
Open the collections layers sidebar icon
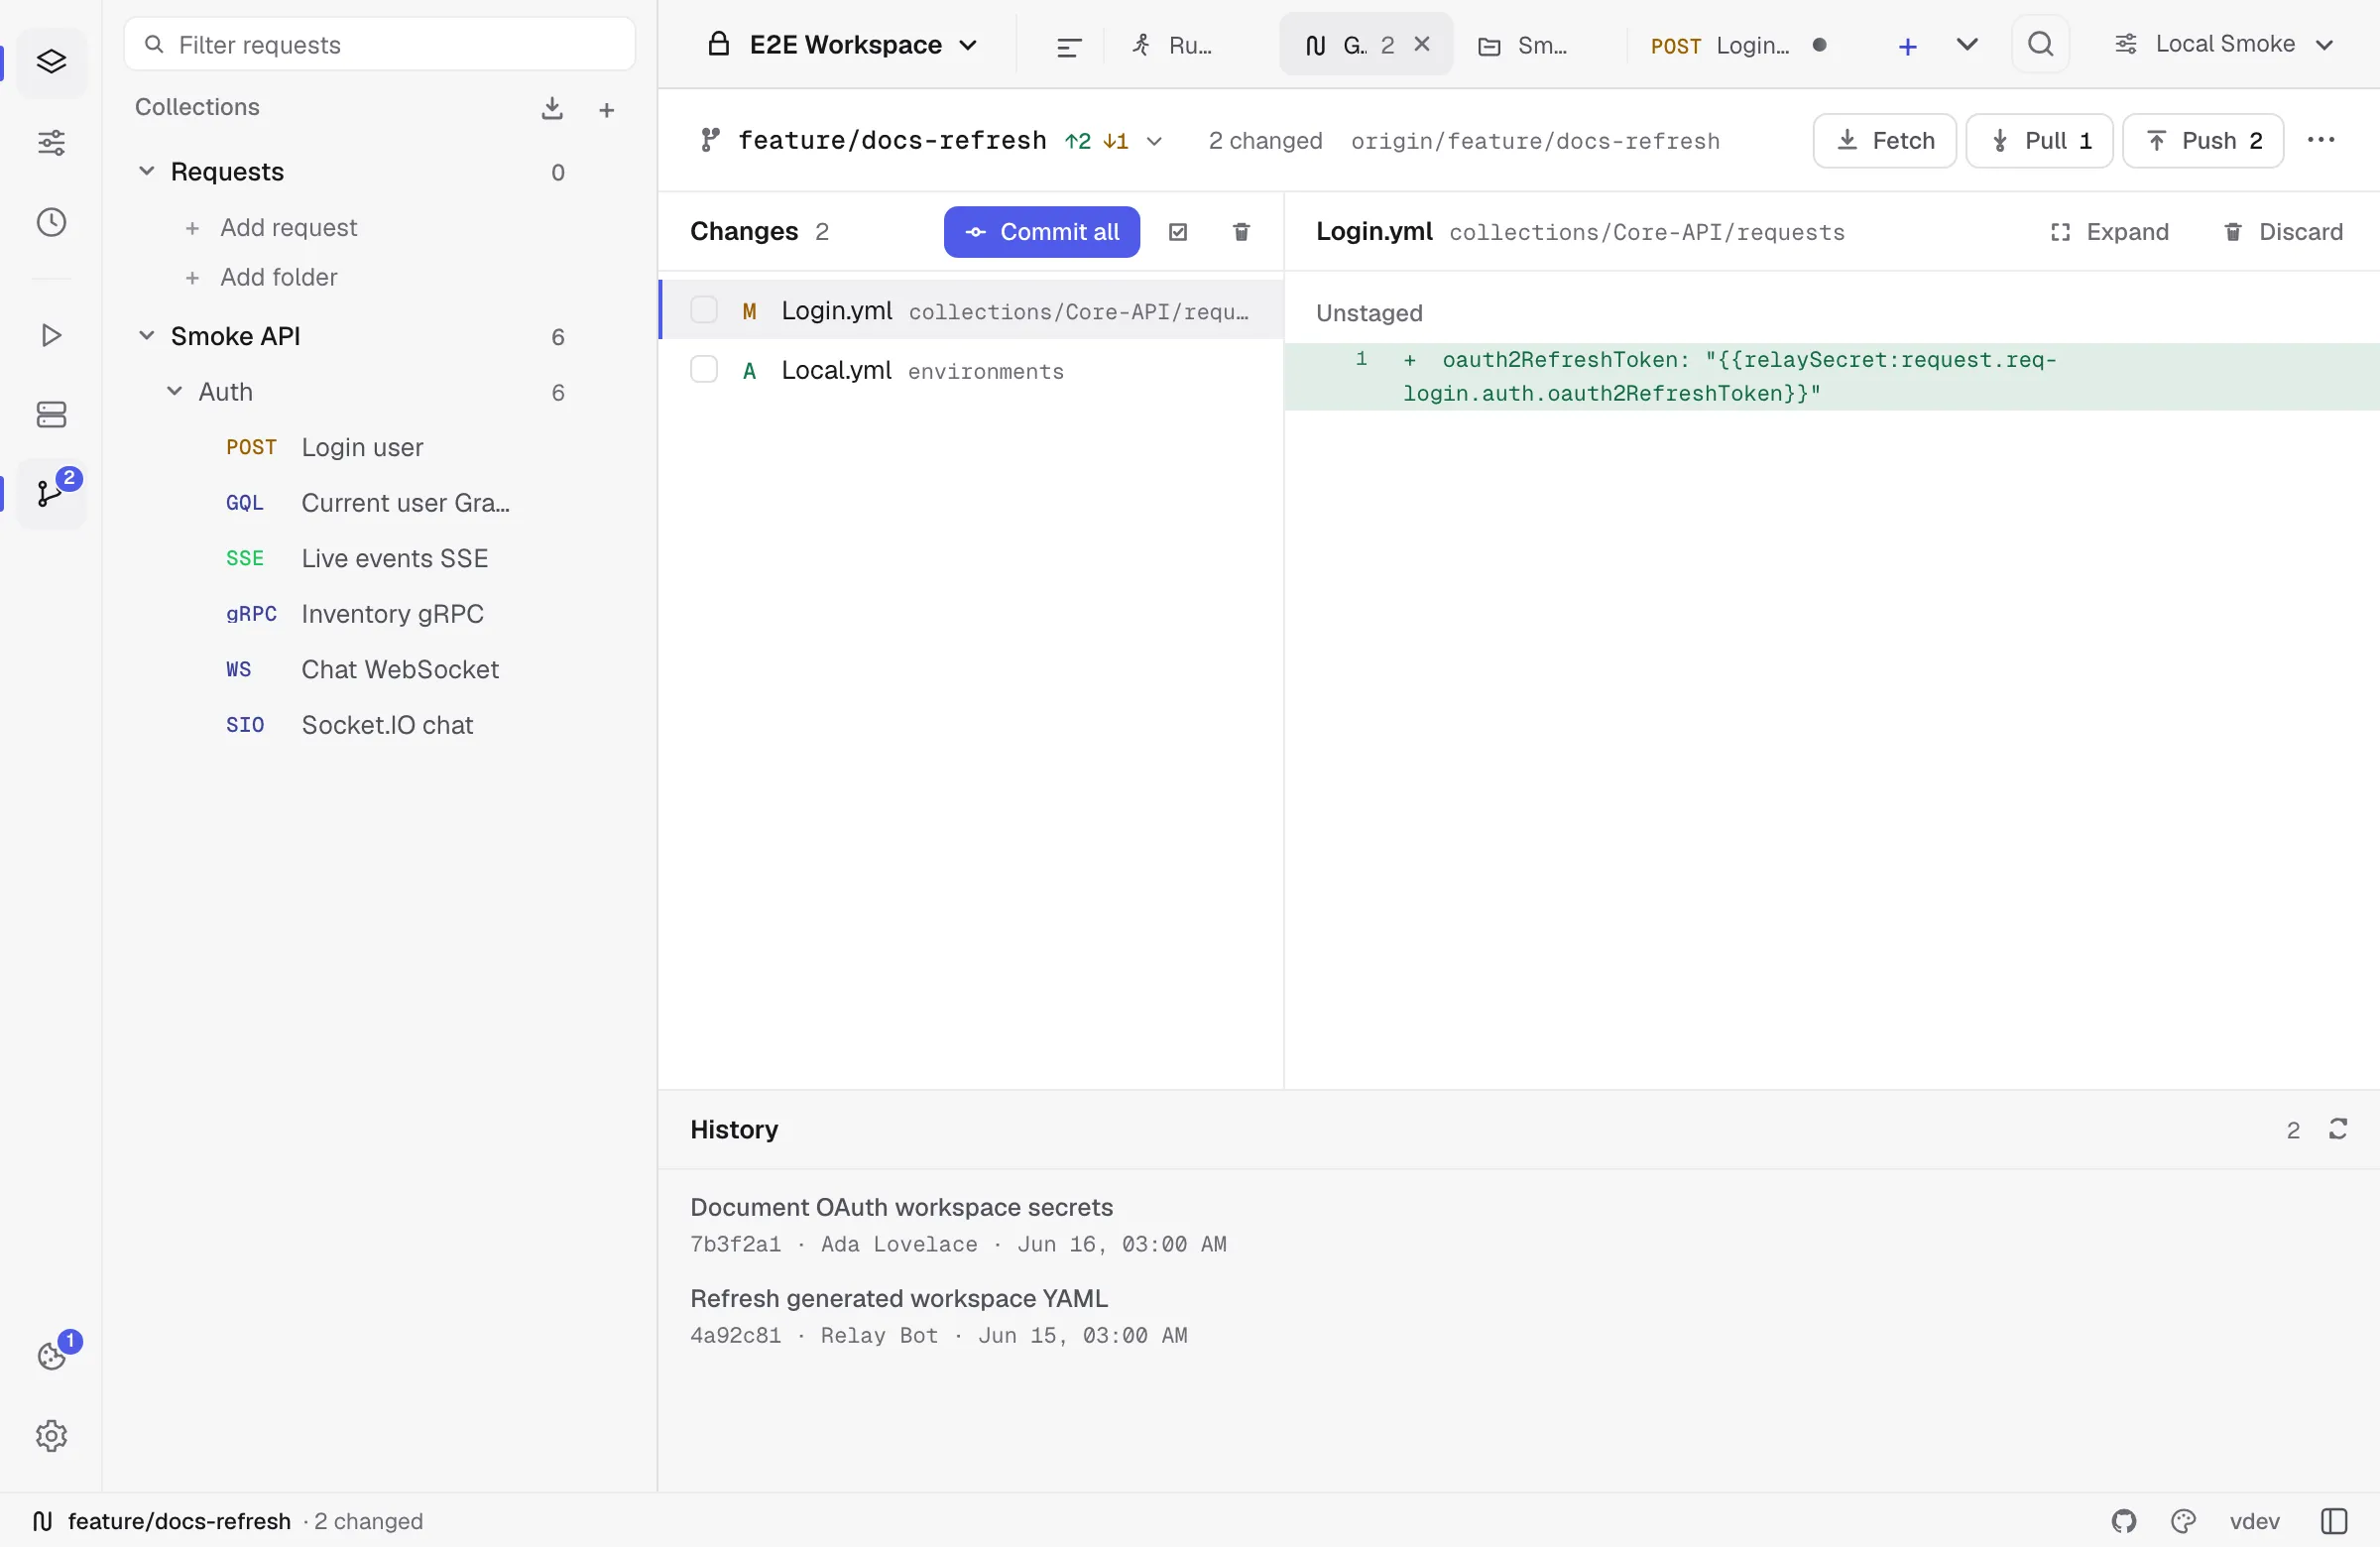click(x=51, y=62)
